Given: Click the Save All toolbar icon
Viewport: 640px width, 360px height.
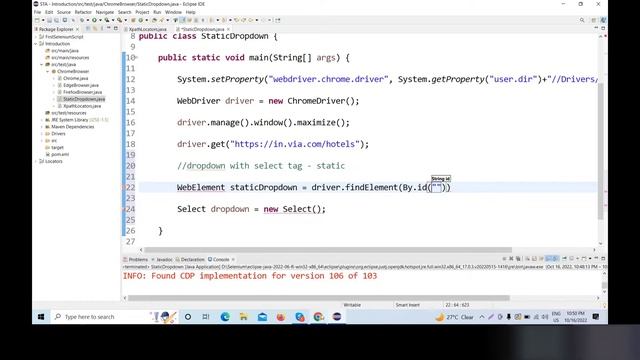Looking at the screenshot, I should tap(57, 20).
